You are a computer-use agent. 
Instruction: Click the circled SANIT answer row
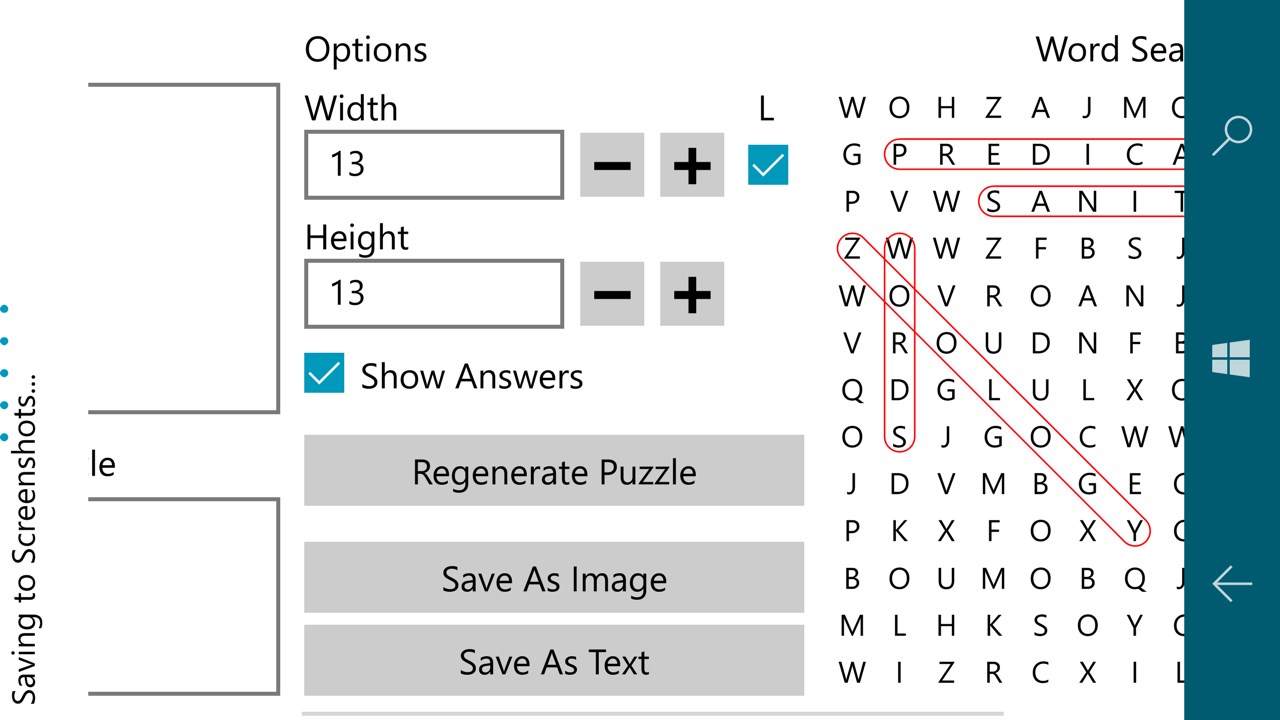pyautogui.click(x=1080, y=202)
